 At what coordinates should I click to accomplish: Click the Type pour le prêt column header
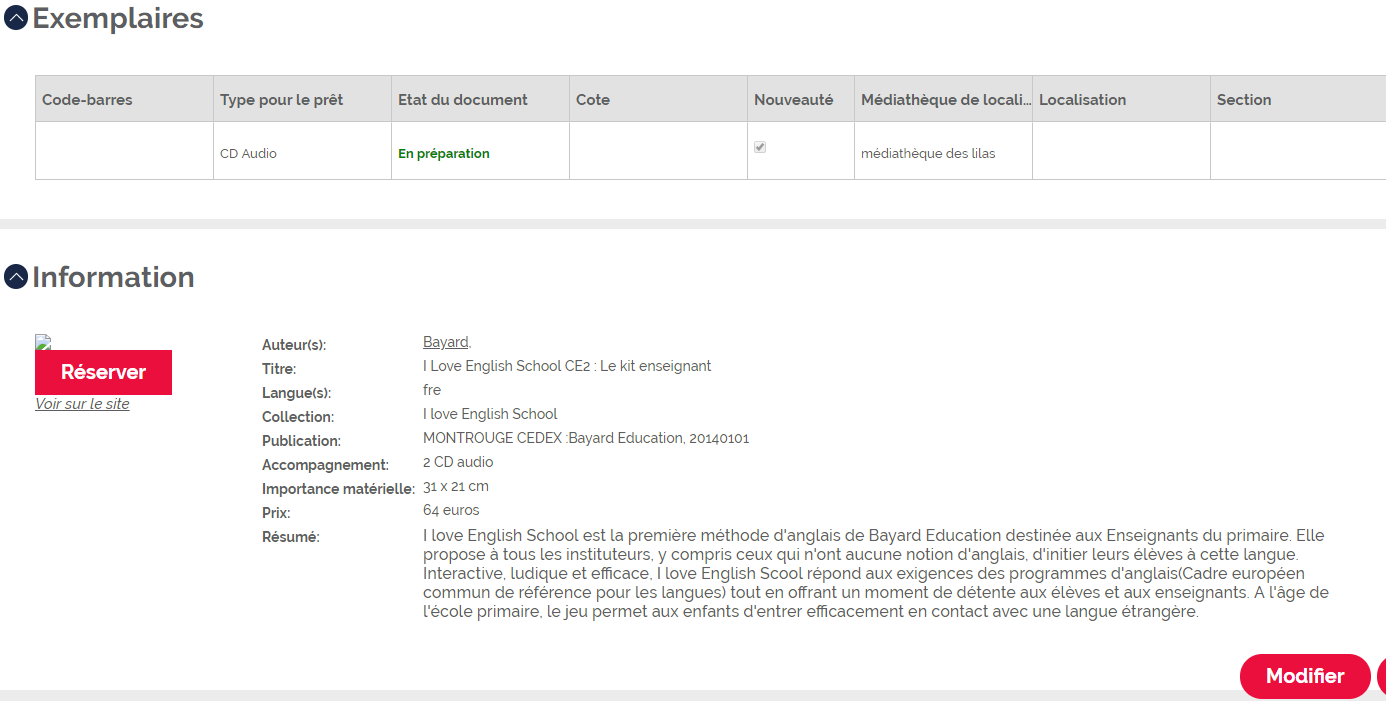pyautogui.click(x=302, y=99)
